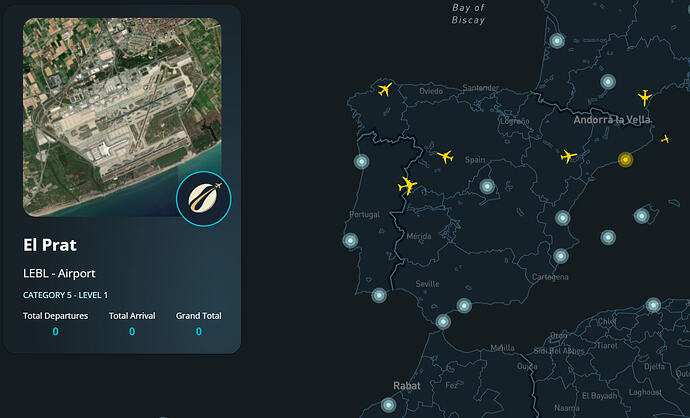Click the yellow airplane near Oviedo

[384, 90]
